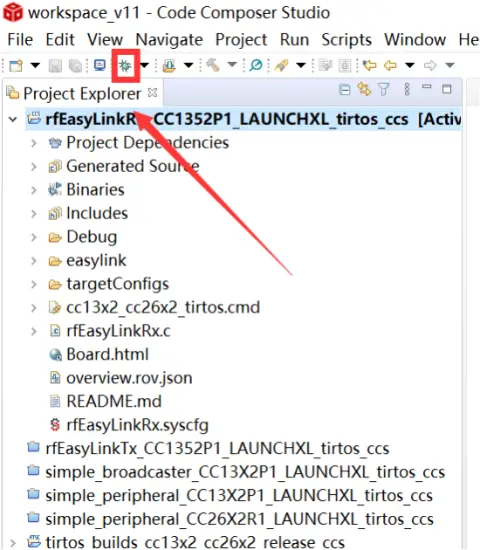
Task: Open the Edit menu
Action: pos(60,39)
